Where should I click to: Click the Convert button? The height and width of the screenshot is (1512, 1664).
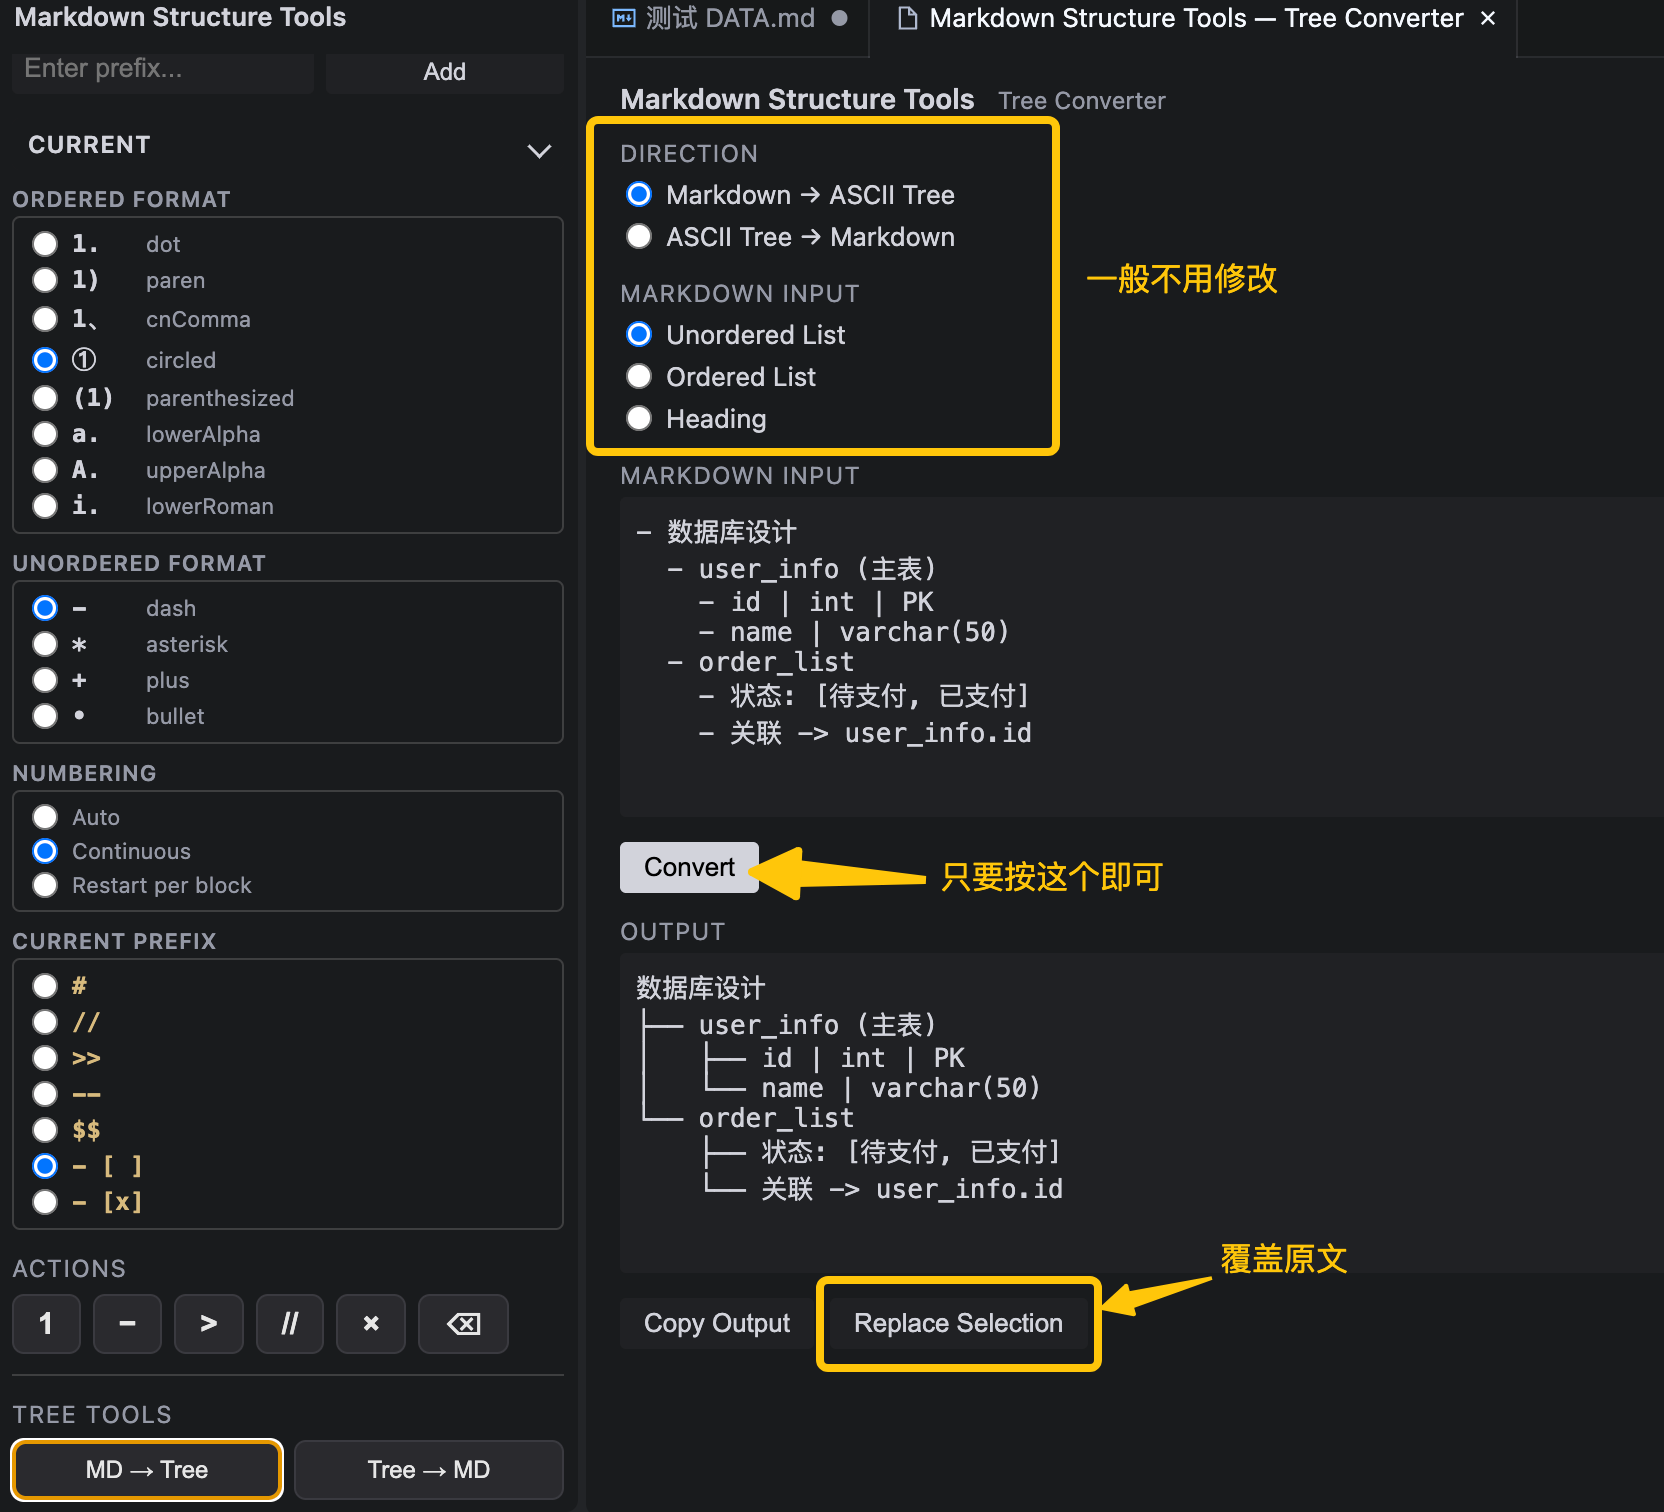tap(690, 867)
